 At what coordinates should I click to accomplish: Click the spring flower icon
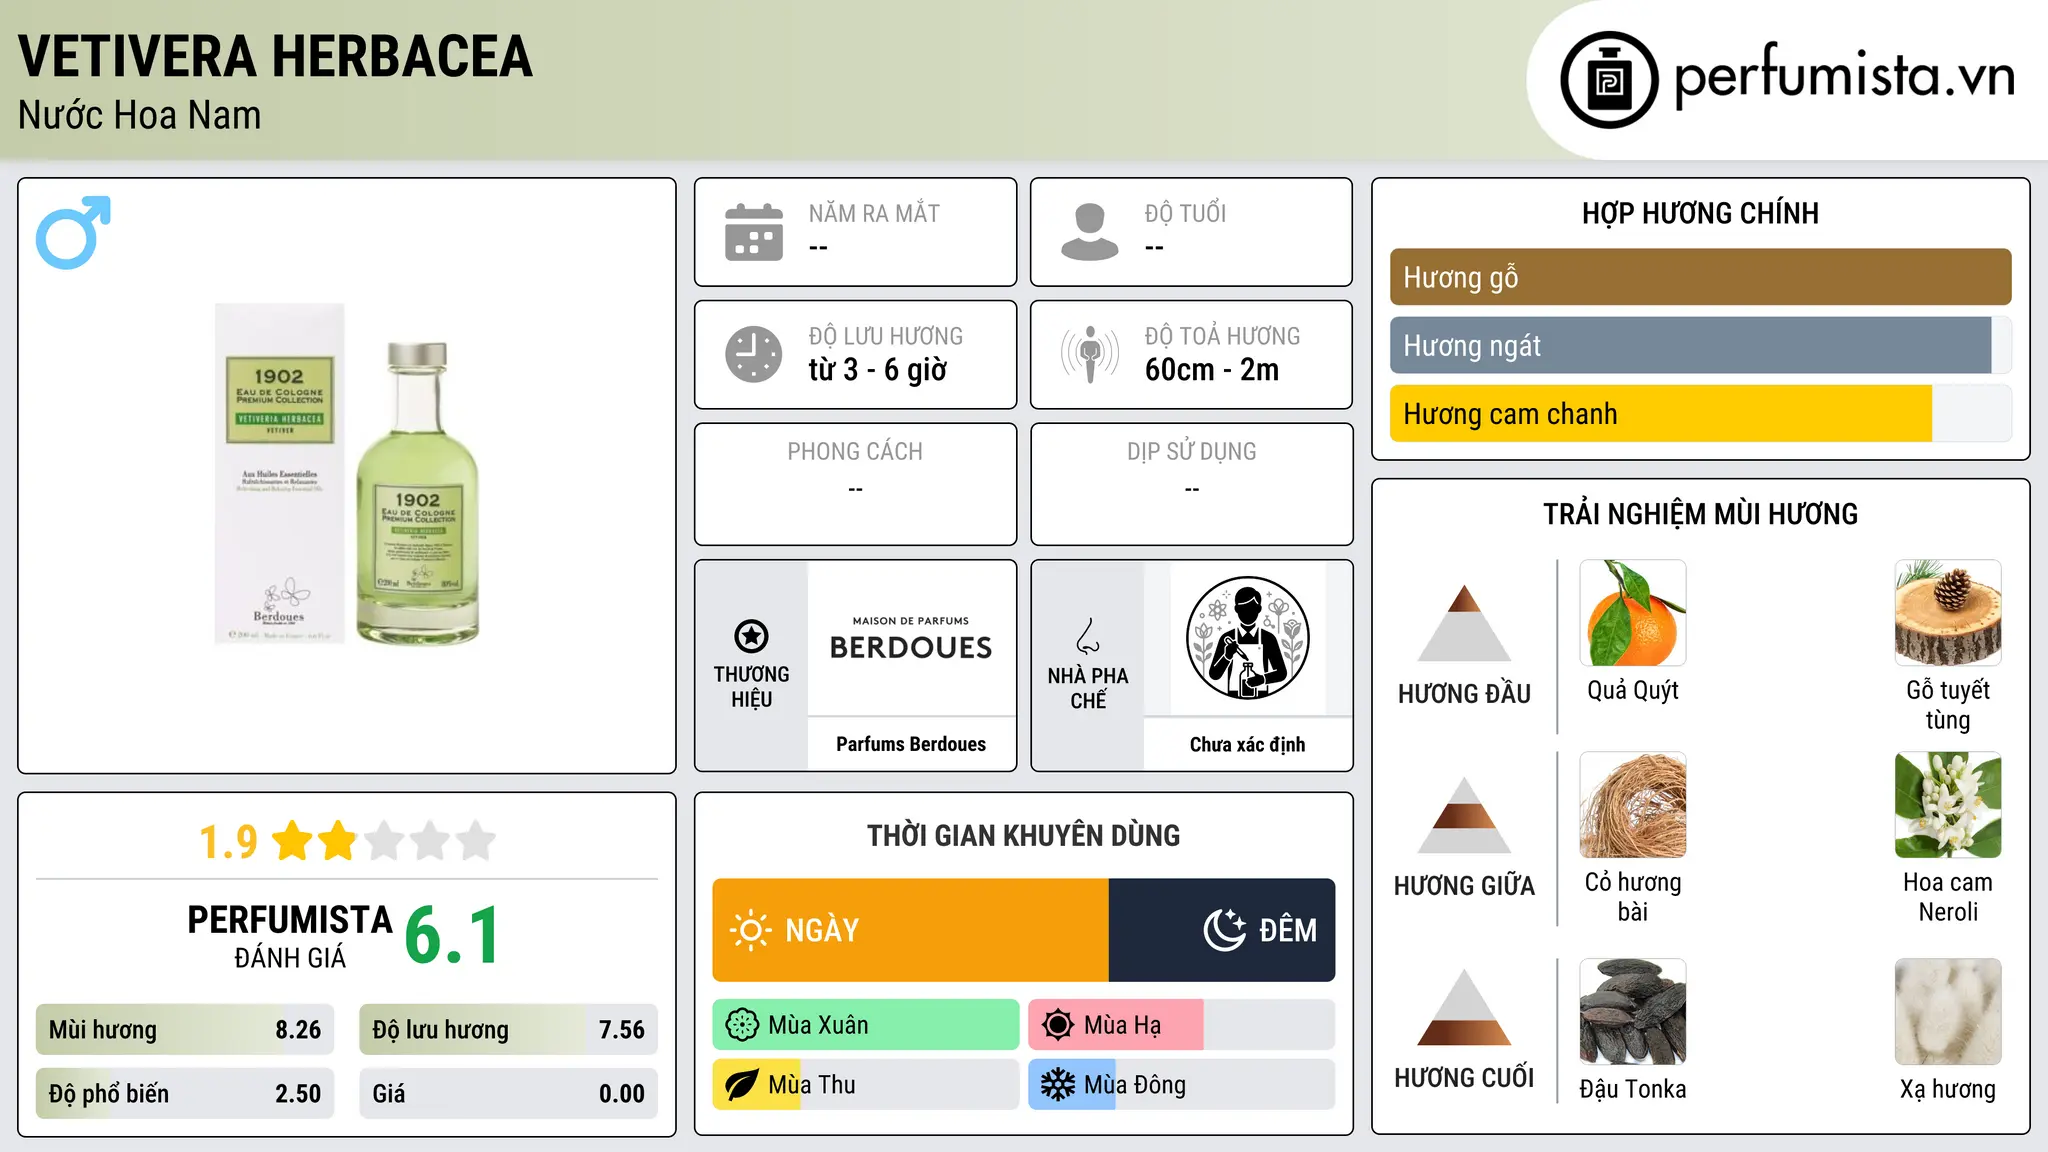pyautogui.click(x=742, y=1025)
